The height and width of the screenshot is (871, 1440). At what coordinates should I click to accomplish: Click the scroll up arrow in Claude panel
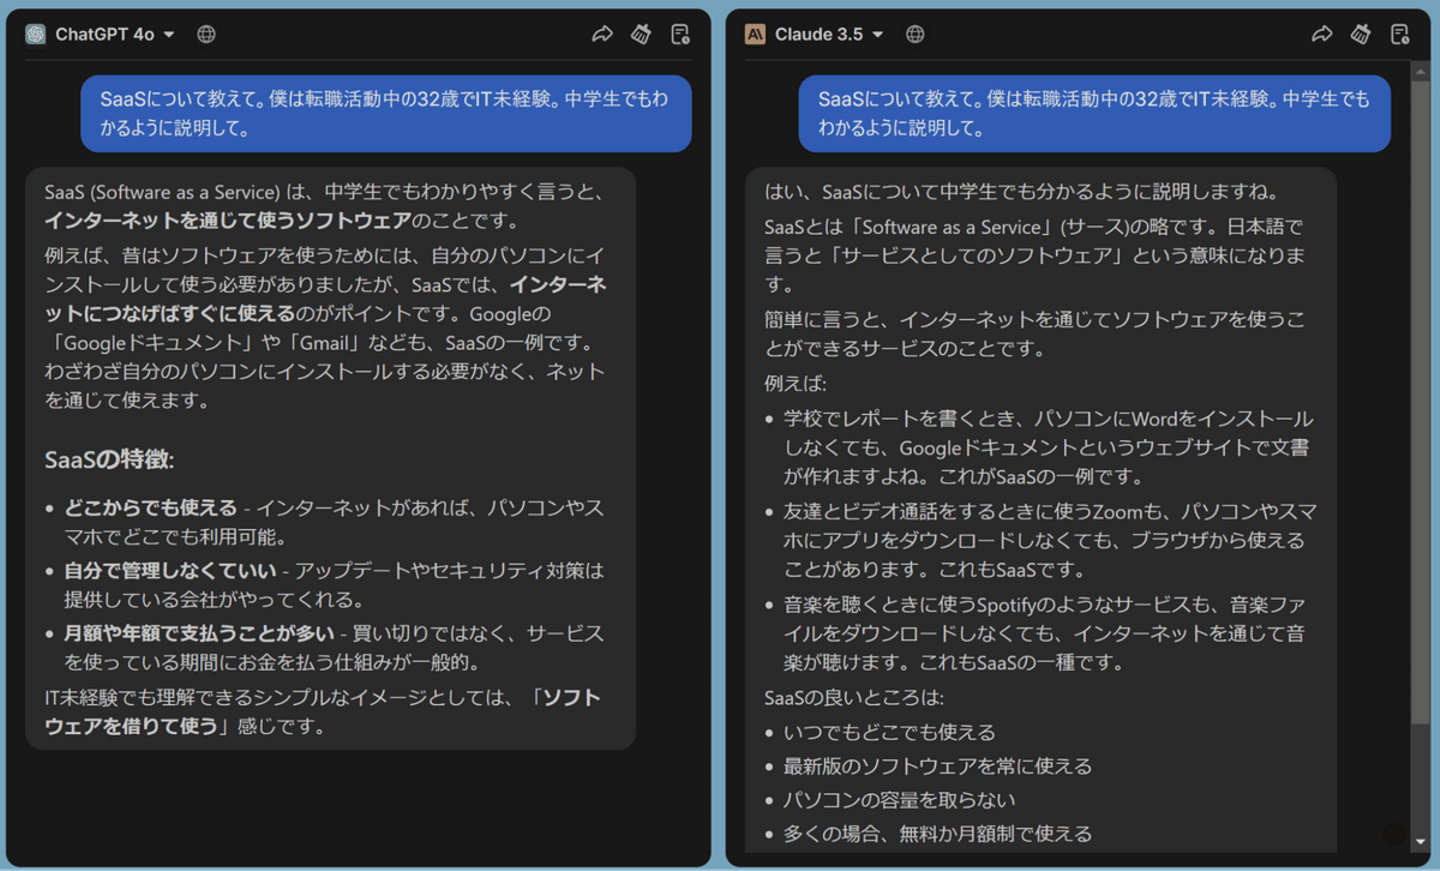click(1420, 72)
